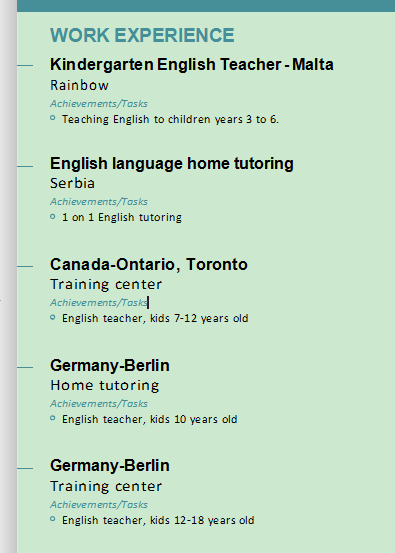
Task: Click the English teacher, kids 10 years old text
Action: pos(150,419)
